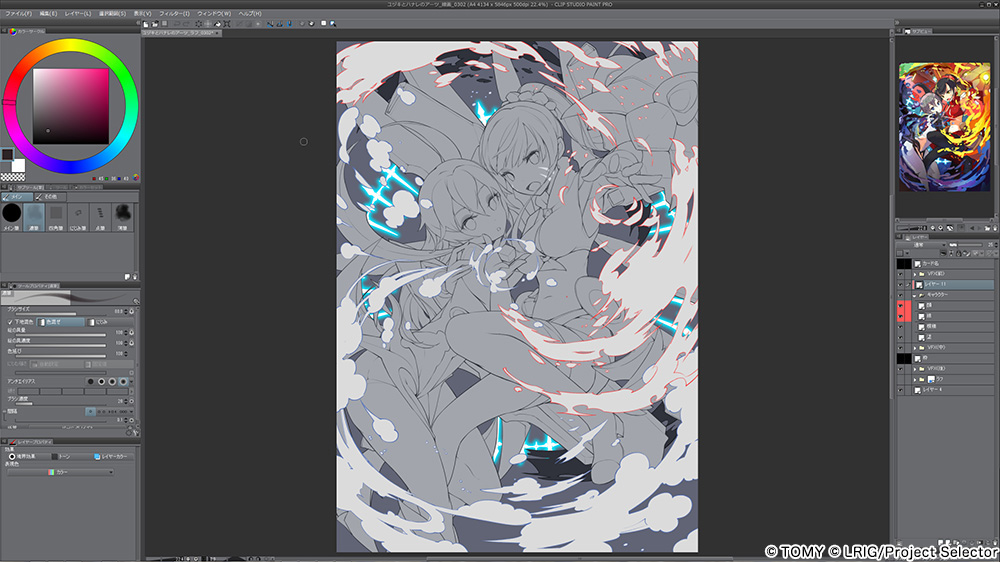Viewport: 1000px width, 562px height.
Task: Click the Redo arrow in toolbar
Action: (x=186, y=24)
